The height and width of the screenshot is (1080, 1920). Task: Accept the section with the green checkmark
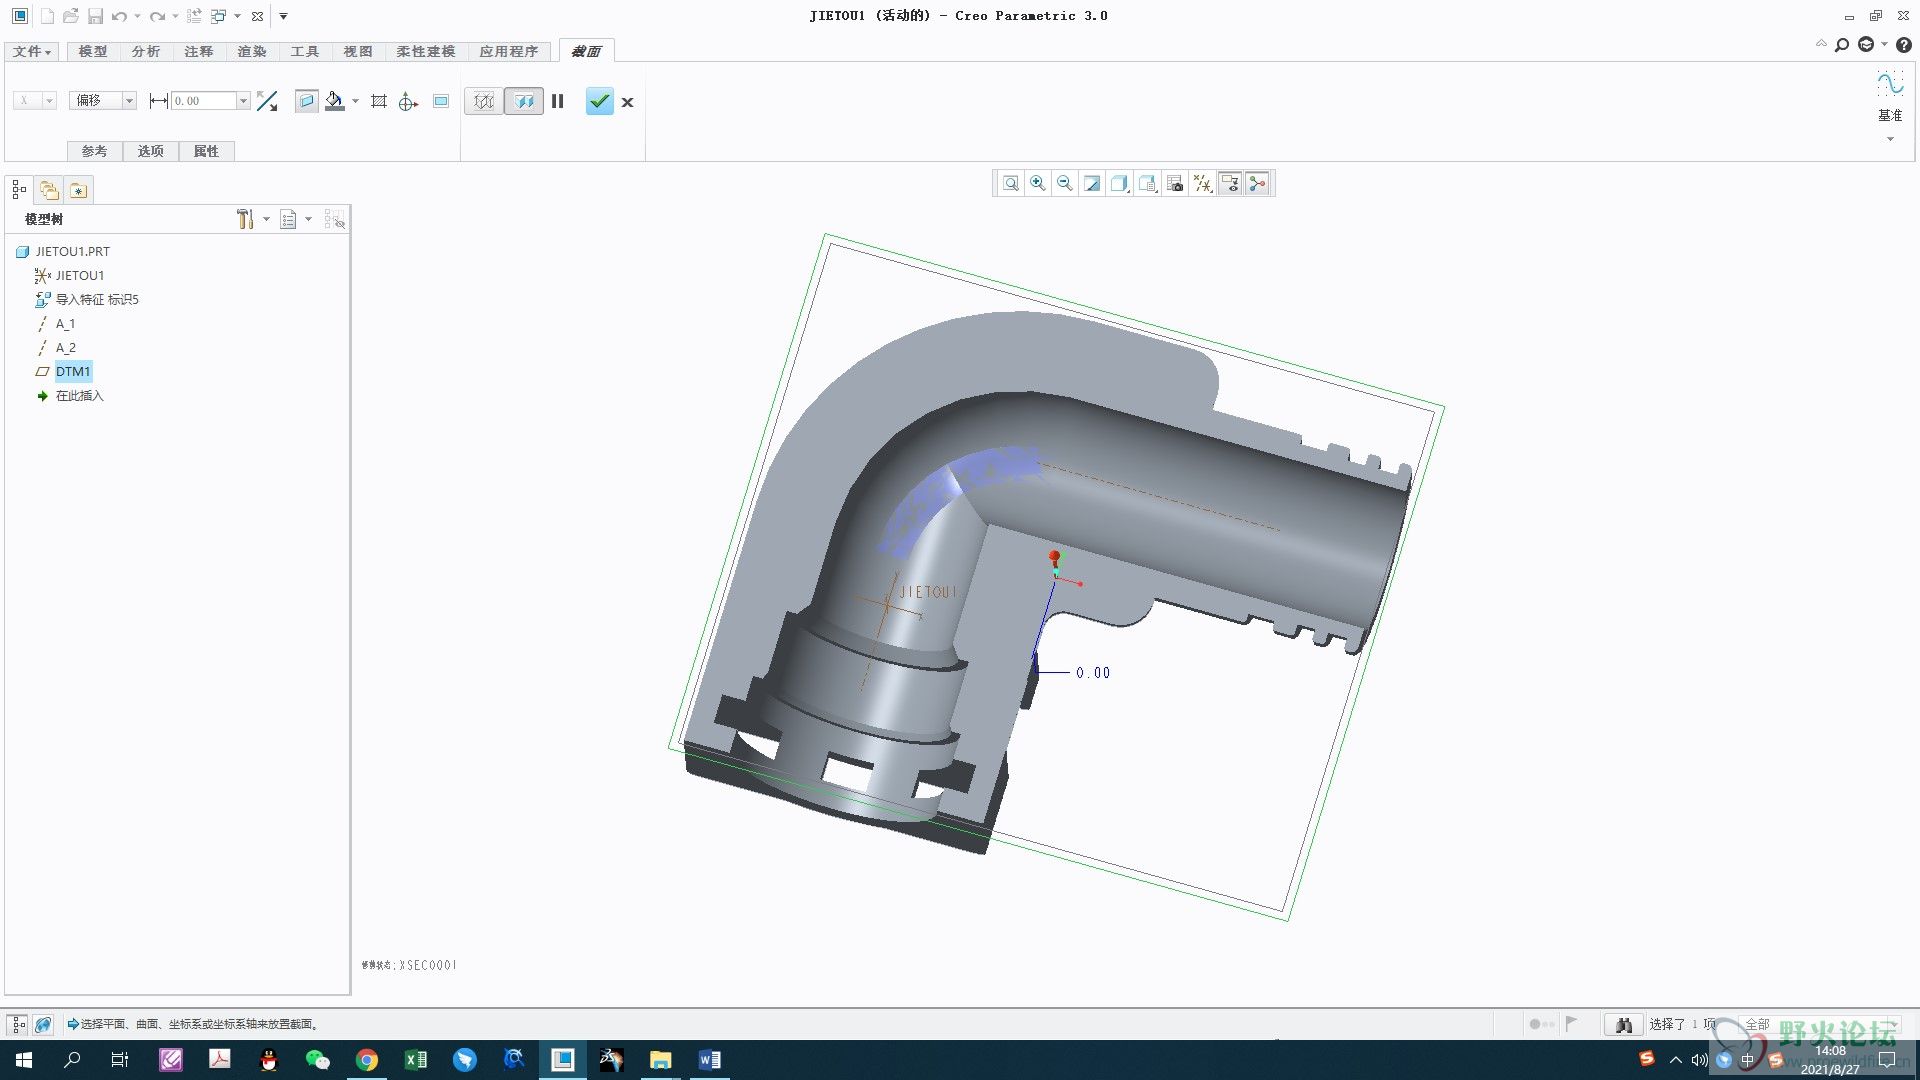[599, 101]
